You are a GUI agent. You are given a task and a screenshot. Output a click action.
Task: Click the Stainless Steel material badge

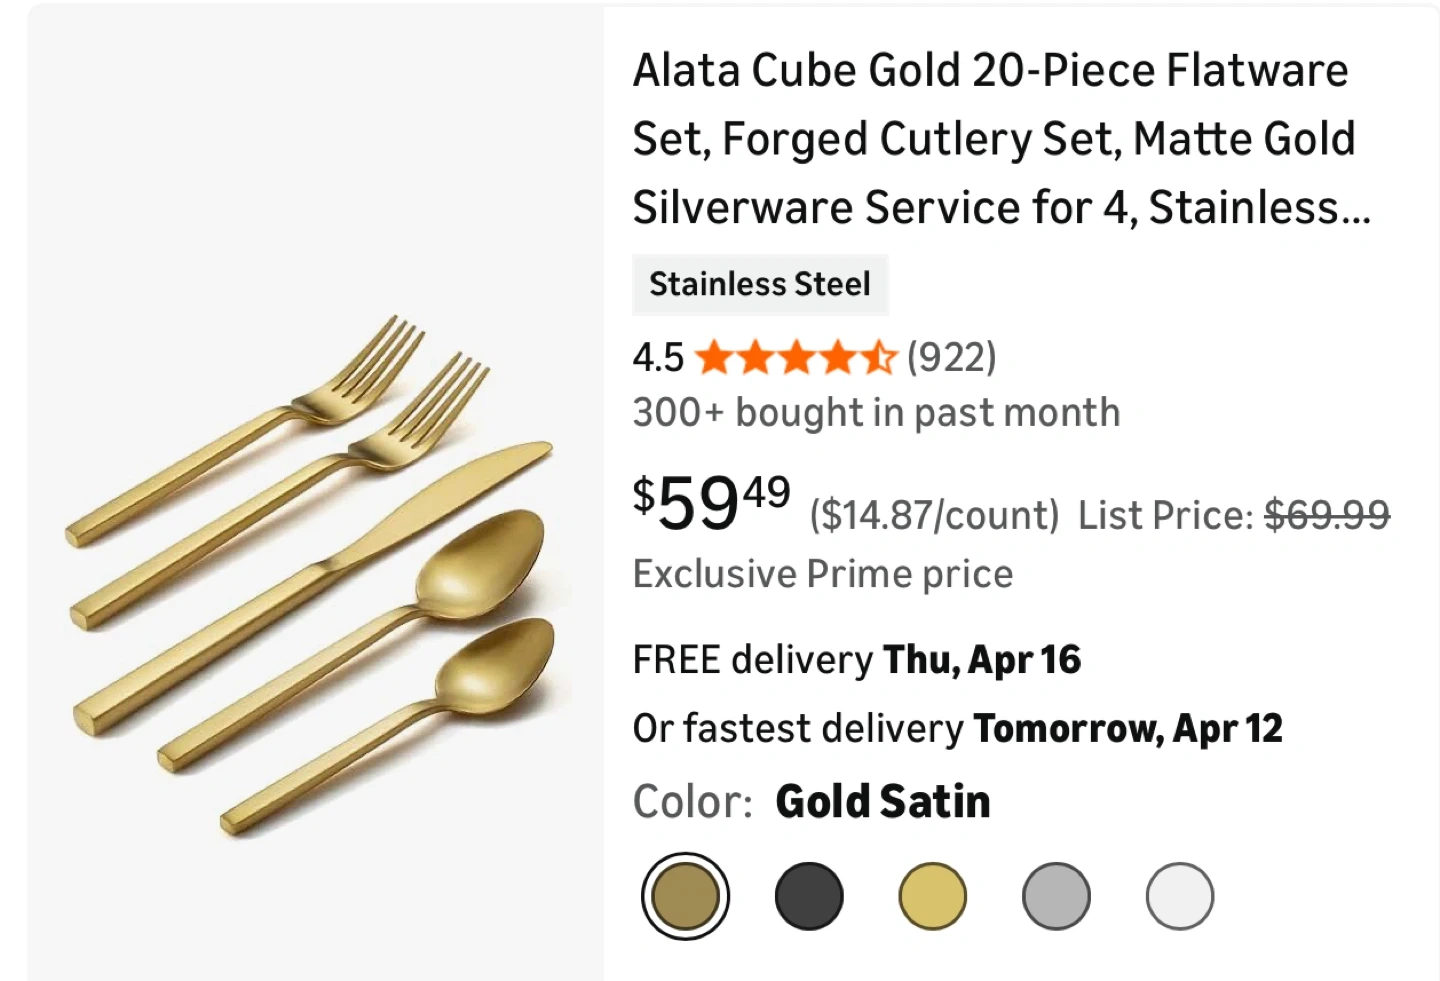(760, 285)
